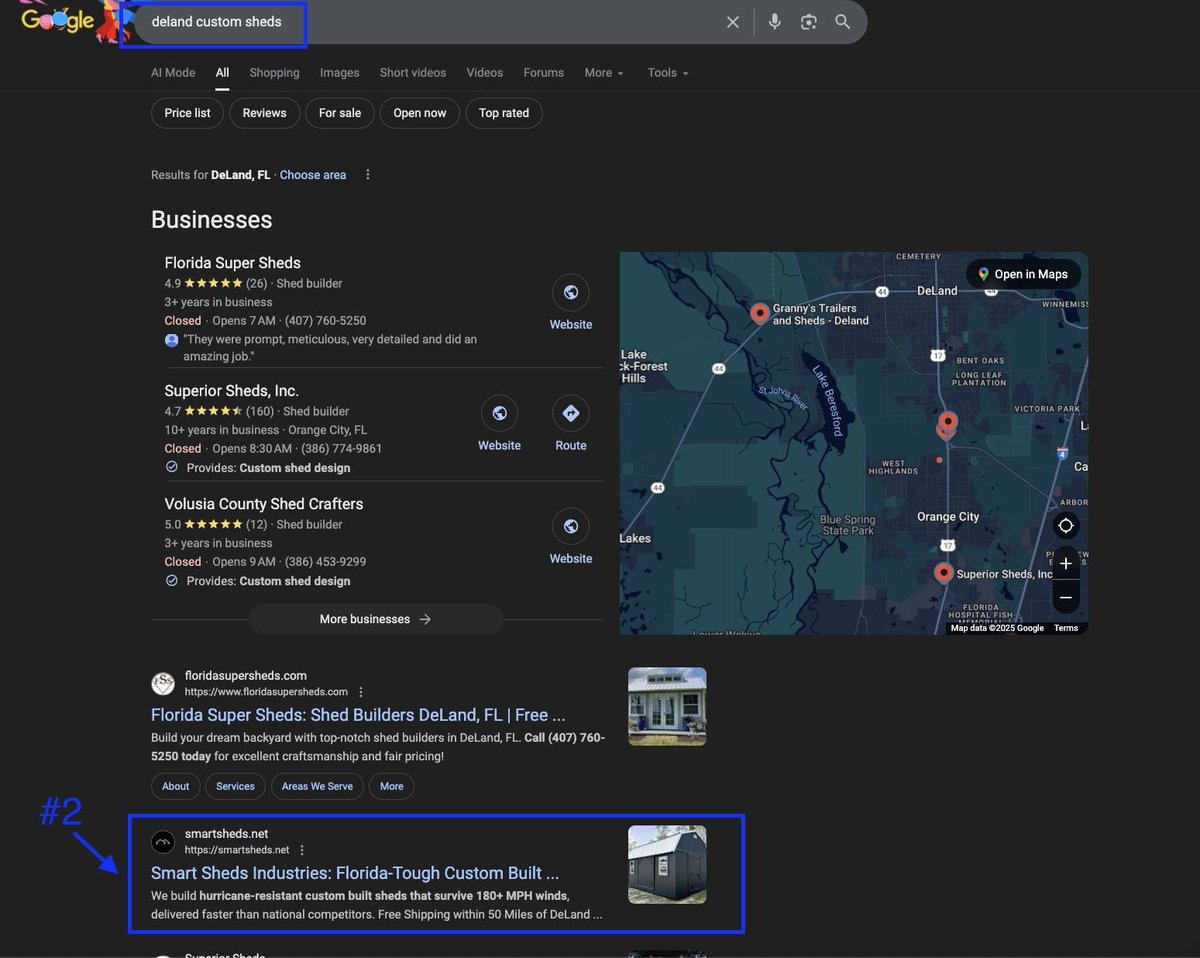The width and height of the screenshot is (1200, 958).
Task: Click Florida Super Sheds phone number (407) 760-5250
Action: [x=324, y=321]
